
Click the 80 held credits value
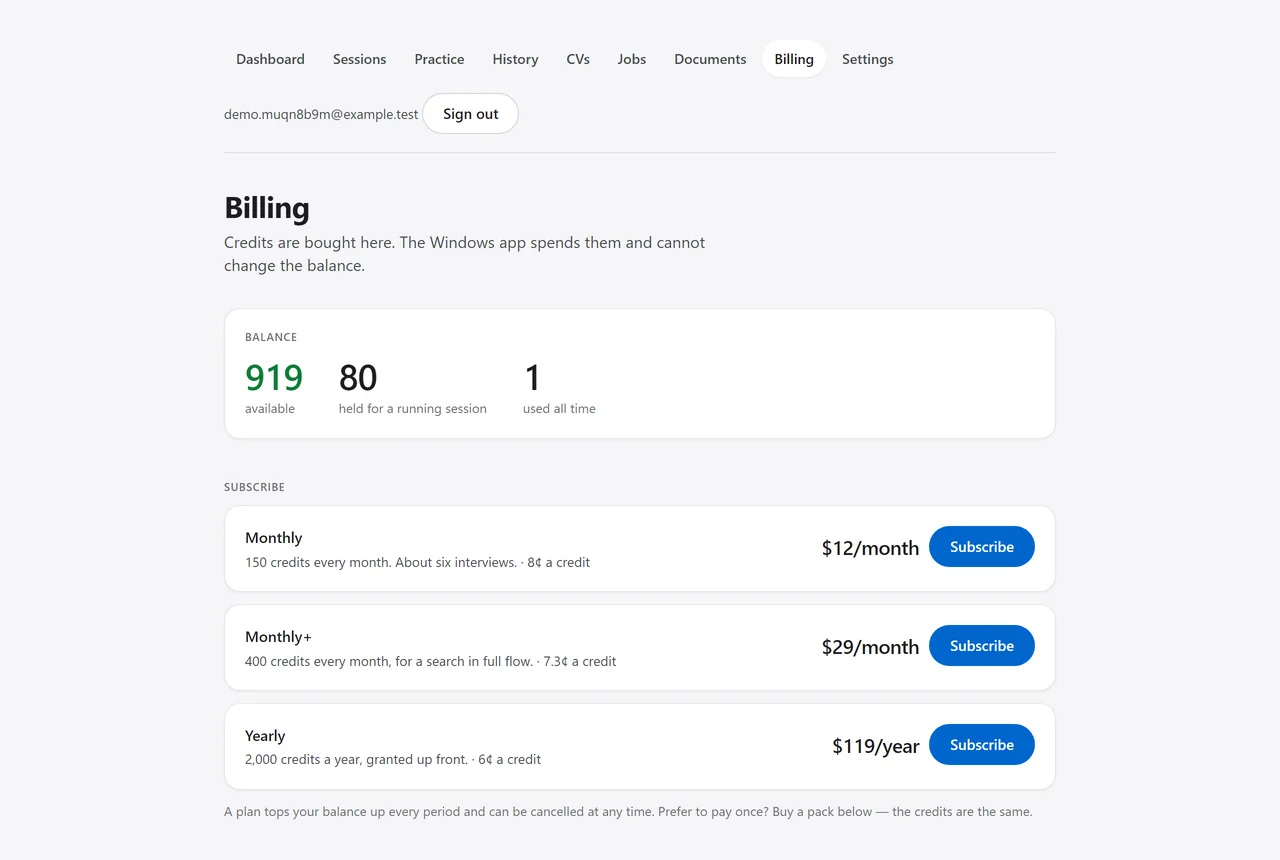point(358,378)
